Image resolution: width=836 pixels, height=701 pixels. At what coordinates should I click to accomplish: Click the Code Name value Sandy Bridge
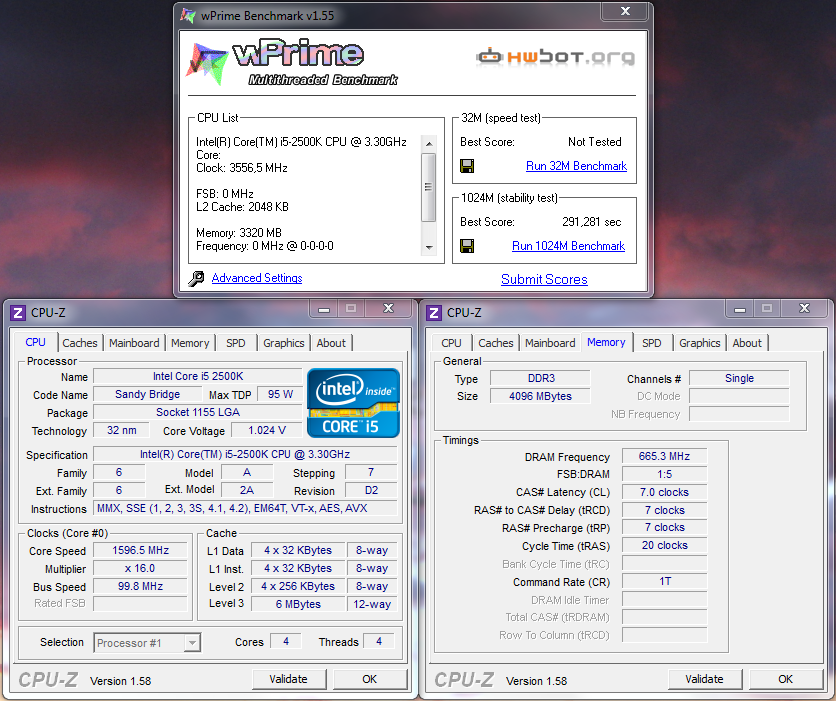pyautogui.click(x=148, y=394)
